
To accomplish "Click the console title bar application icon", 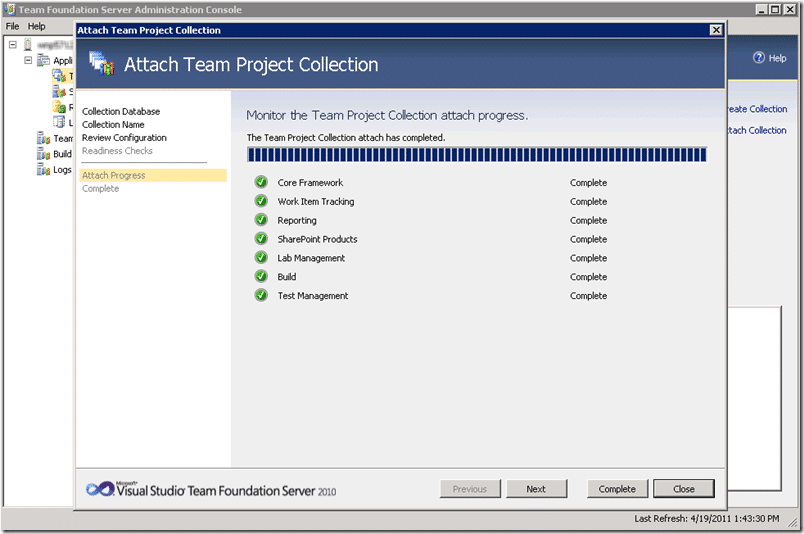I will (9, 9).
